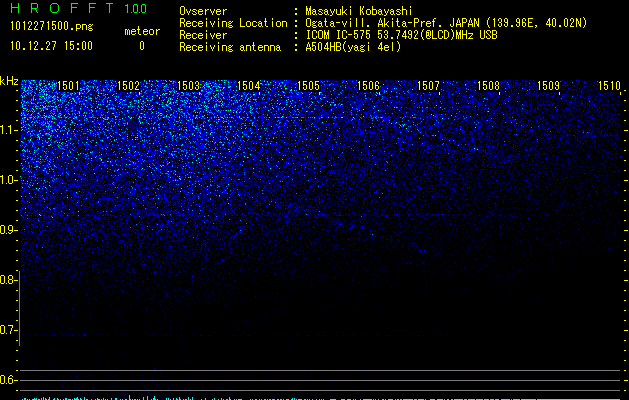Click the meteor label
The image size is (629, 400).
(x=142, y=31)
